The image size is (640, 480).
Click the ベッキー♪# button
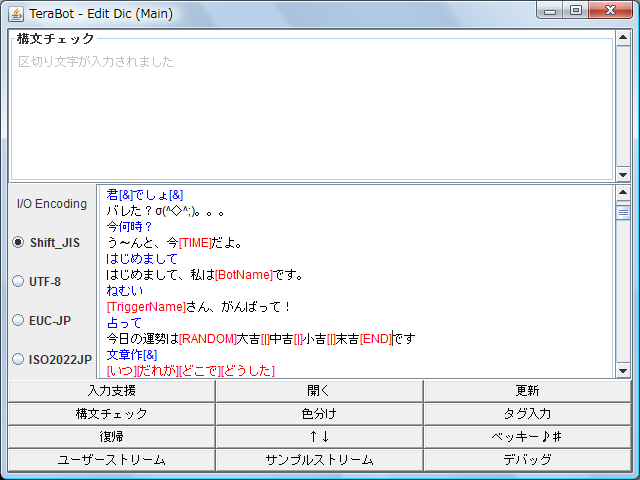pyautogui.click(x=527, y=437)
